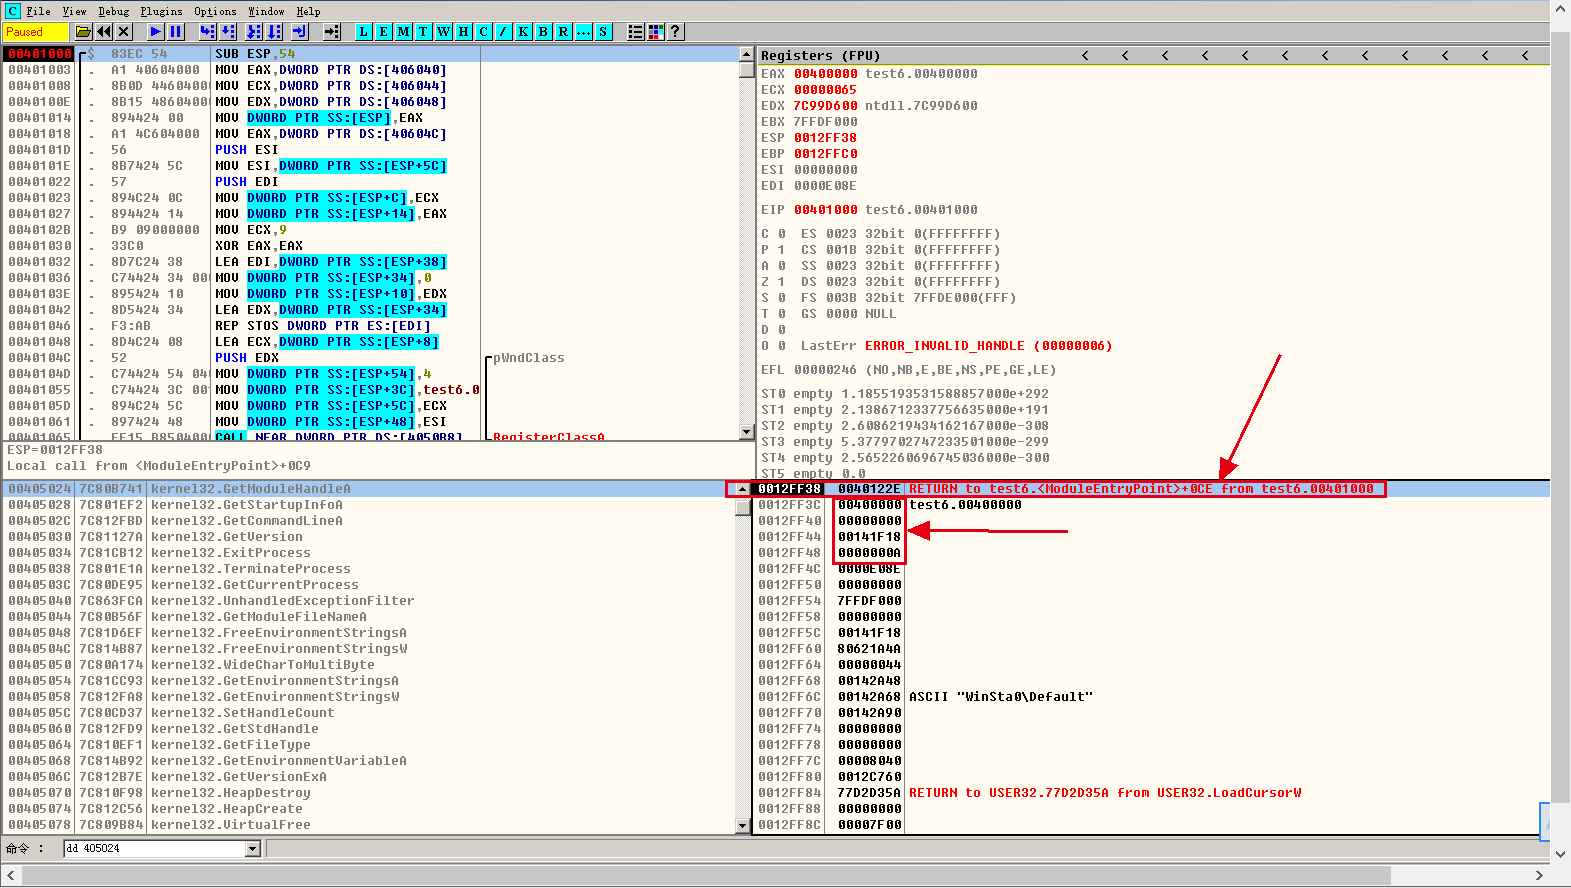The width and height of the screenshot is (1571, 888).
Task: Show CPU window with C button
Action: pyautogui.click(x=484, y=32)
